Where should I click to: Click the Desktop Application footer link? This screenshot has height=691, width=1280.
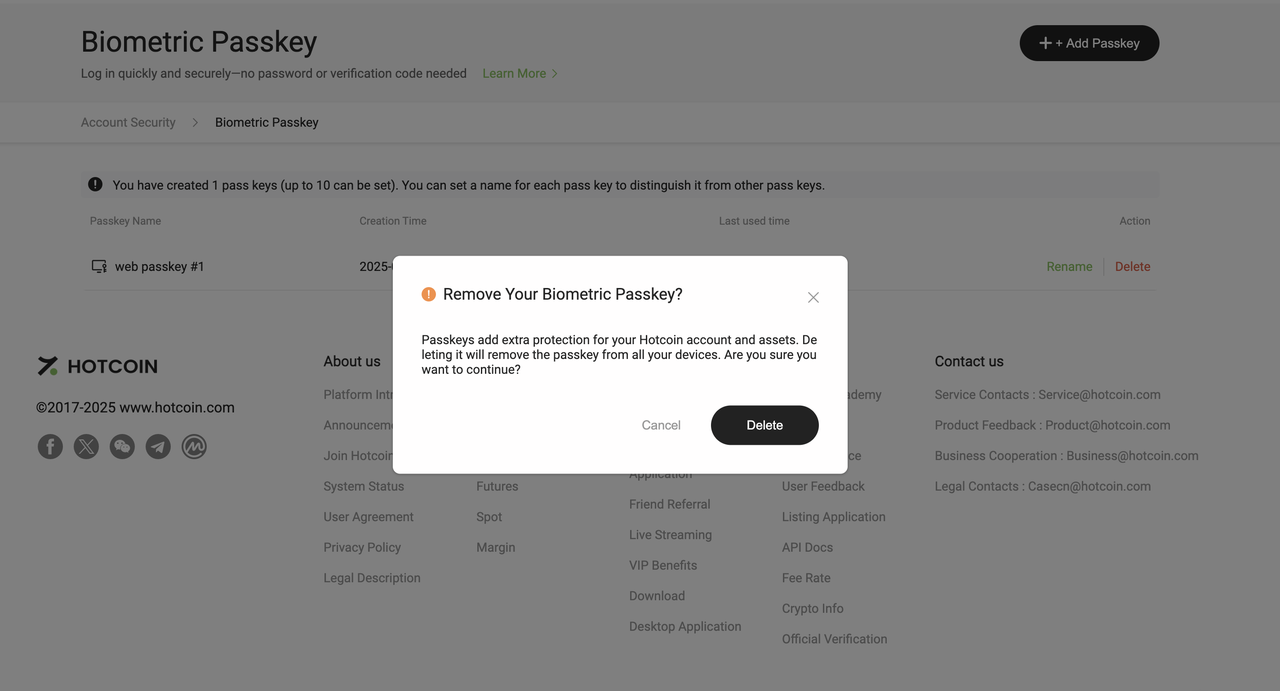[685, 626]
